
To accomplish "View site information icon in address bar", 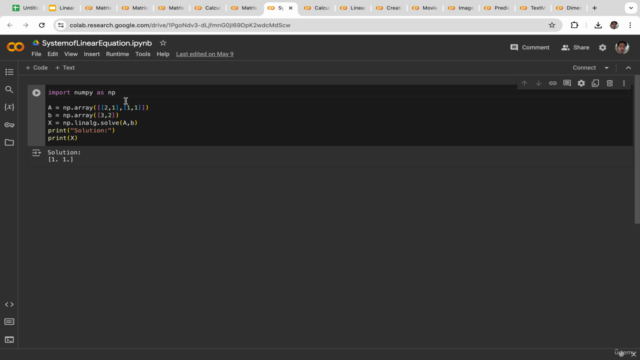I will (61, 25).
